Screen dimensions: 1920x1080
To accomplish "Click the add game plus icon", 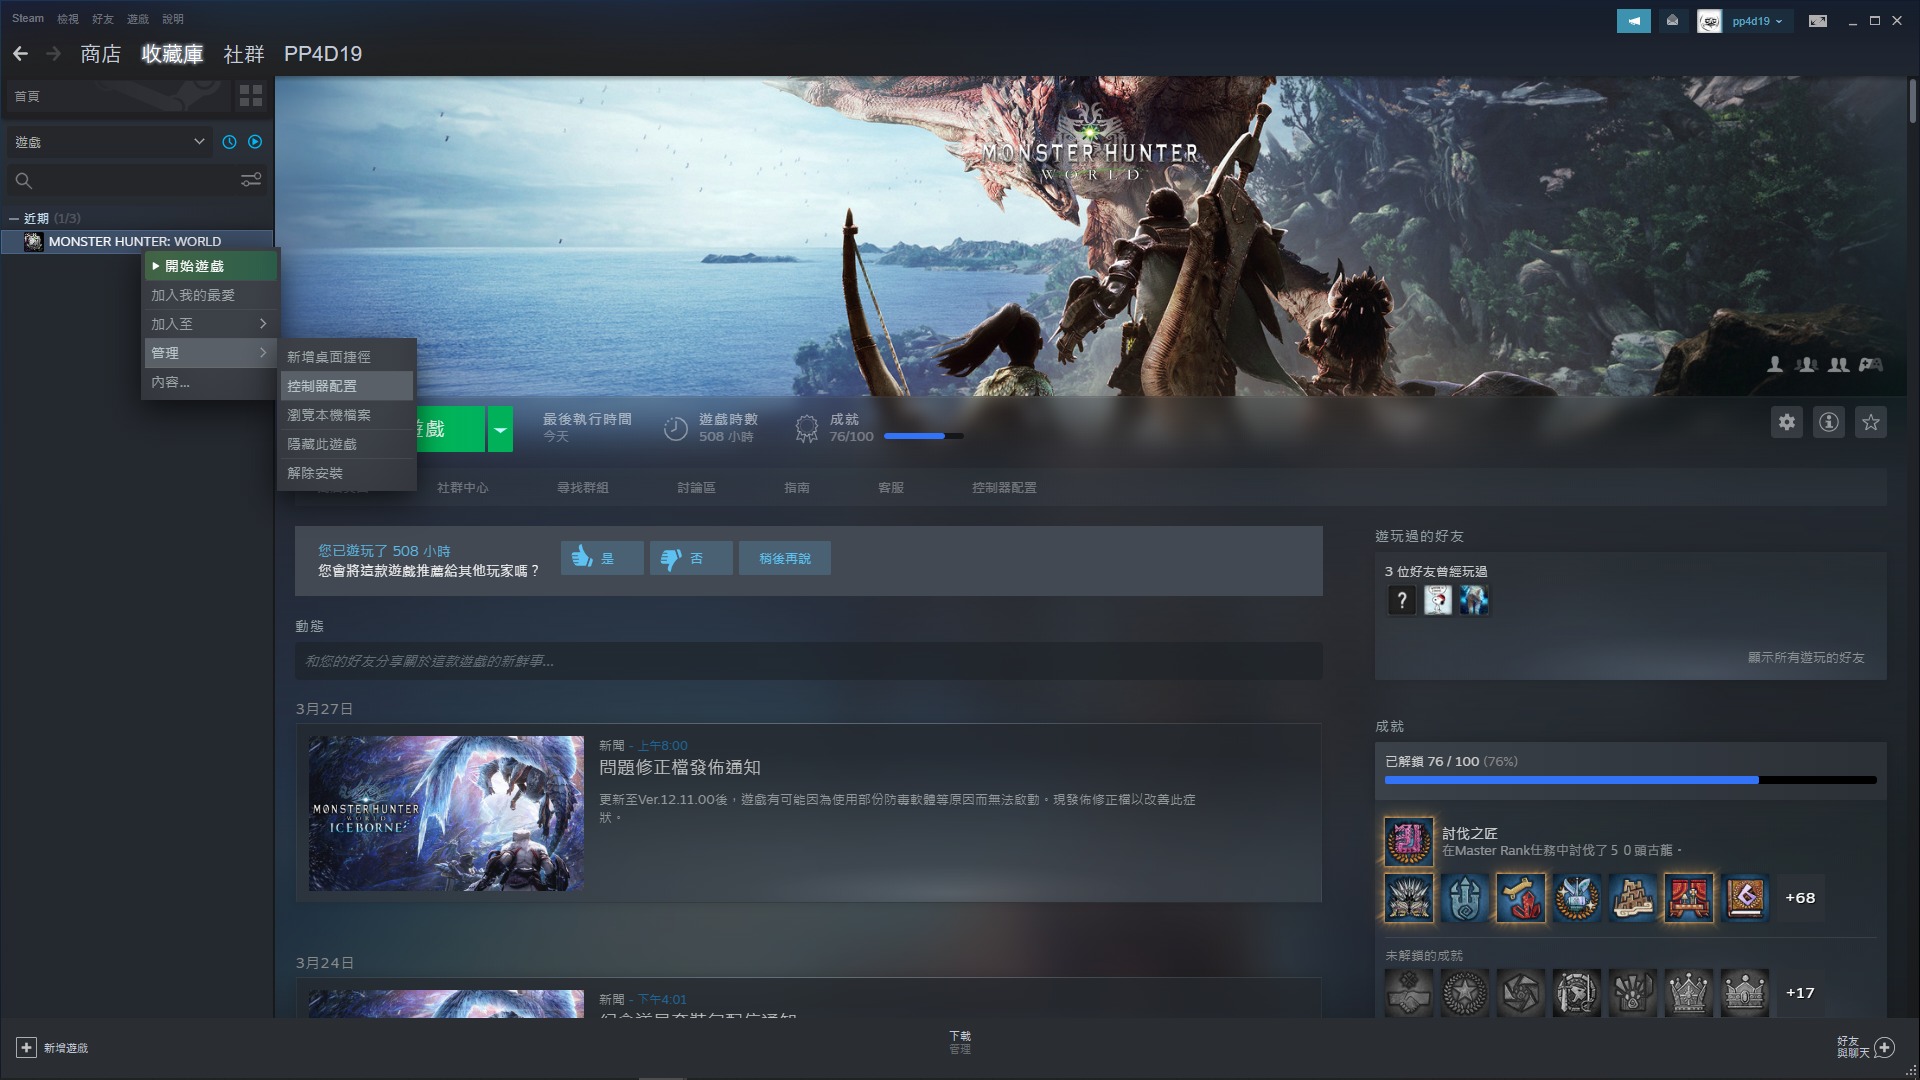I will click(x=26, y=1048).
